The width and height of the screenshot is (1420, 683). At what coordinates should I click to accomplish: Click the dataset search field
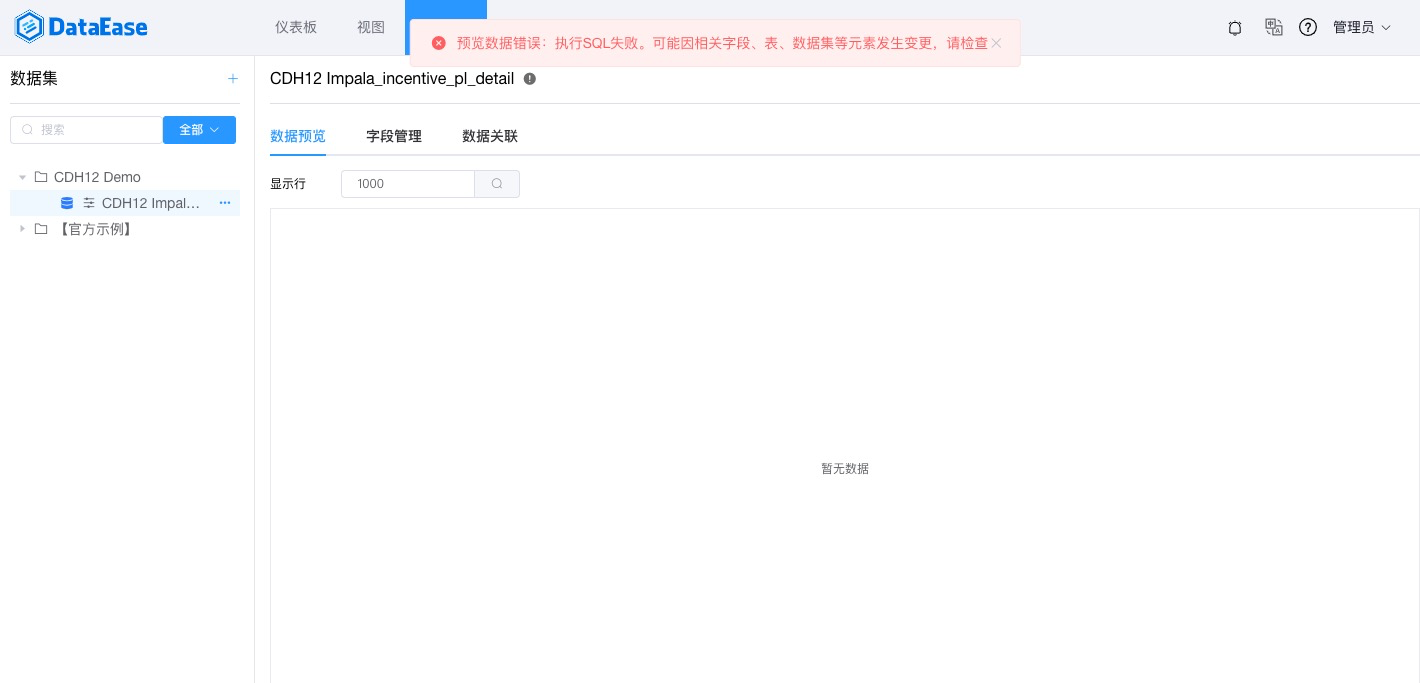(86, 130)
